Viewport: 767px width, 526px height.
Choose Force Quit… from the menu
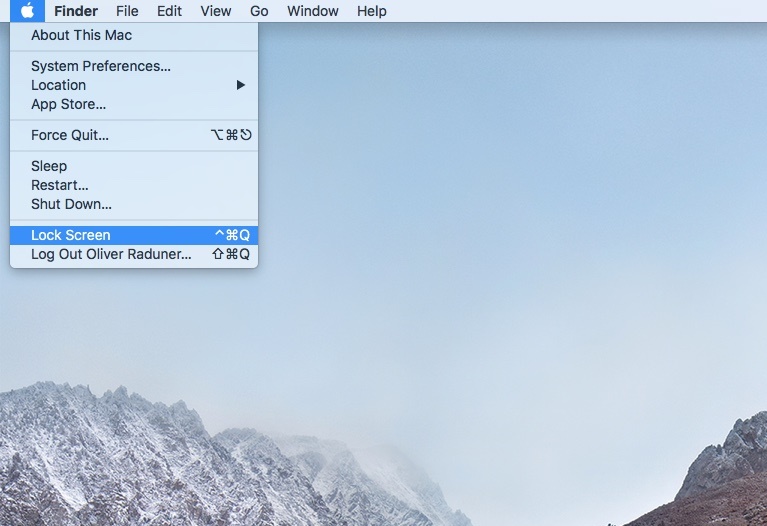[x=134, y=135]
